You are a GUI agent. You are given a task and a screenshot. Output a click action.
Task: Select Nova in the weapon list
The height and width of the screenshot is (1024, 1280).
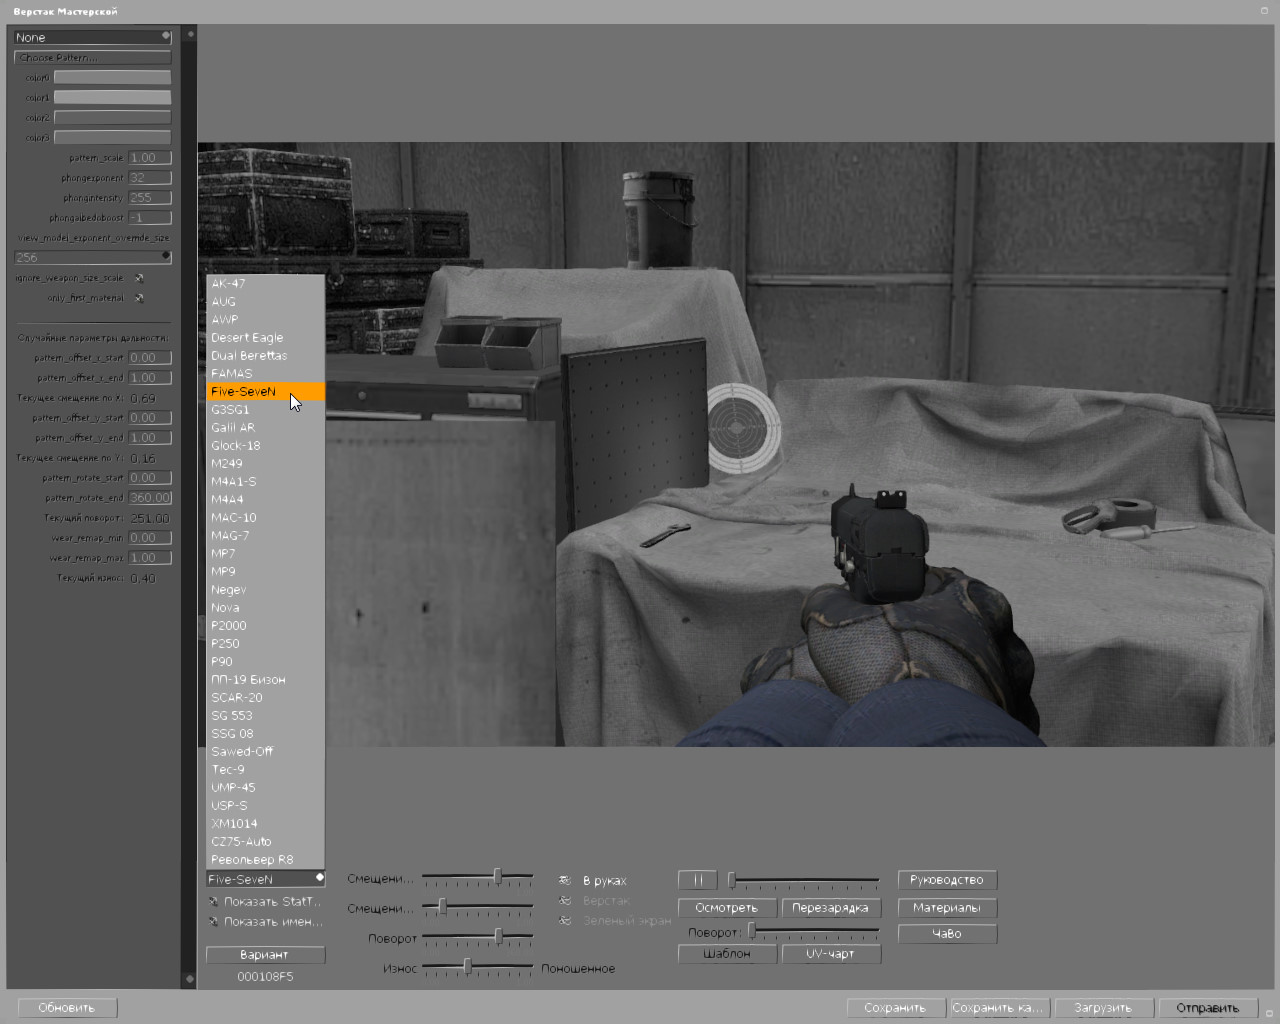(x=265, y=607)
